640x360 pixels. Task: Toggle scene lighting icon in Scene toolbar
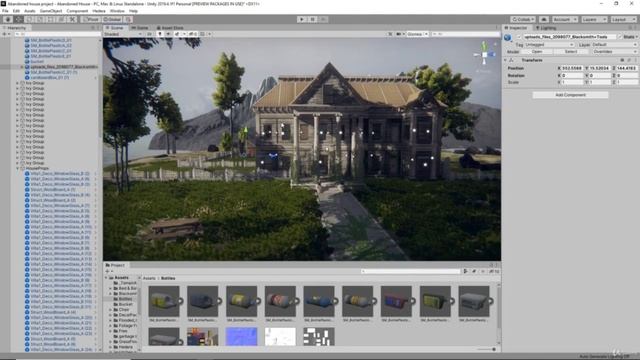coord(160,34)
